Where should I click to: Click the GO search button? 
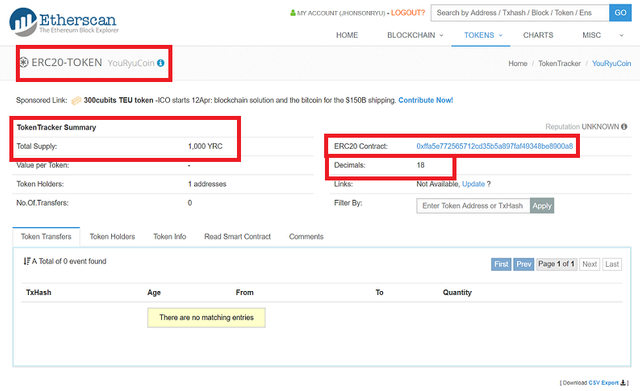(x=620, y=13)
